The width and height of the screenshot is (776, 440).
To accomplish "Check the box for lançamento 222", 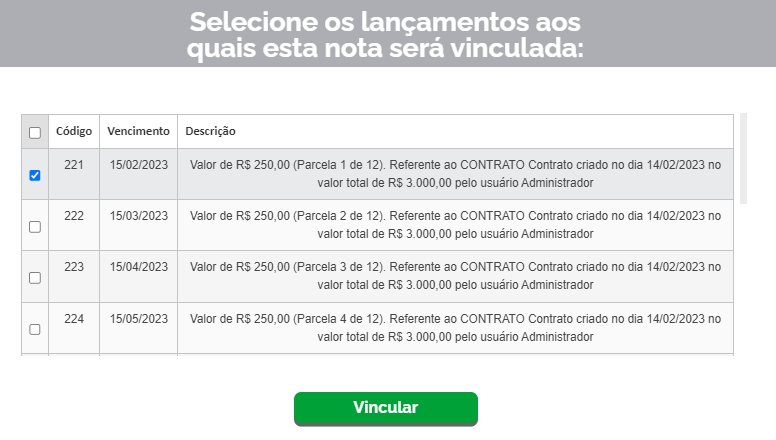I will tap(35, 227).
